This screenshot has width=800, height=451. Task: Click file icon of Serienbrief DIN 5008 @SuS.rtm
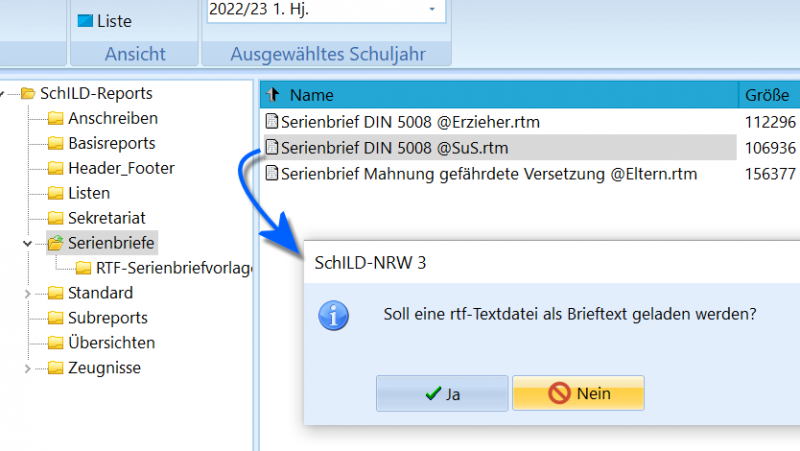click(272, 147)
